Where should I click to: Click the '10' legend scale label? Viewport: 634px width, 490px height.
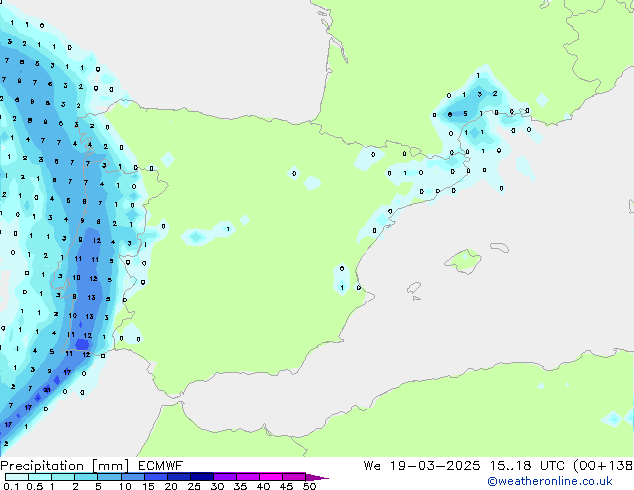point(125,486)
